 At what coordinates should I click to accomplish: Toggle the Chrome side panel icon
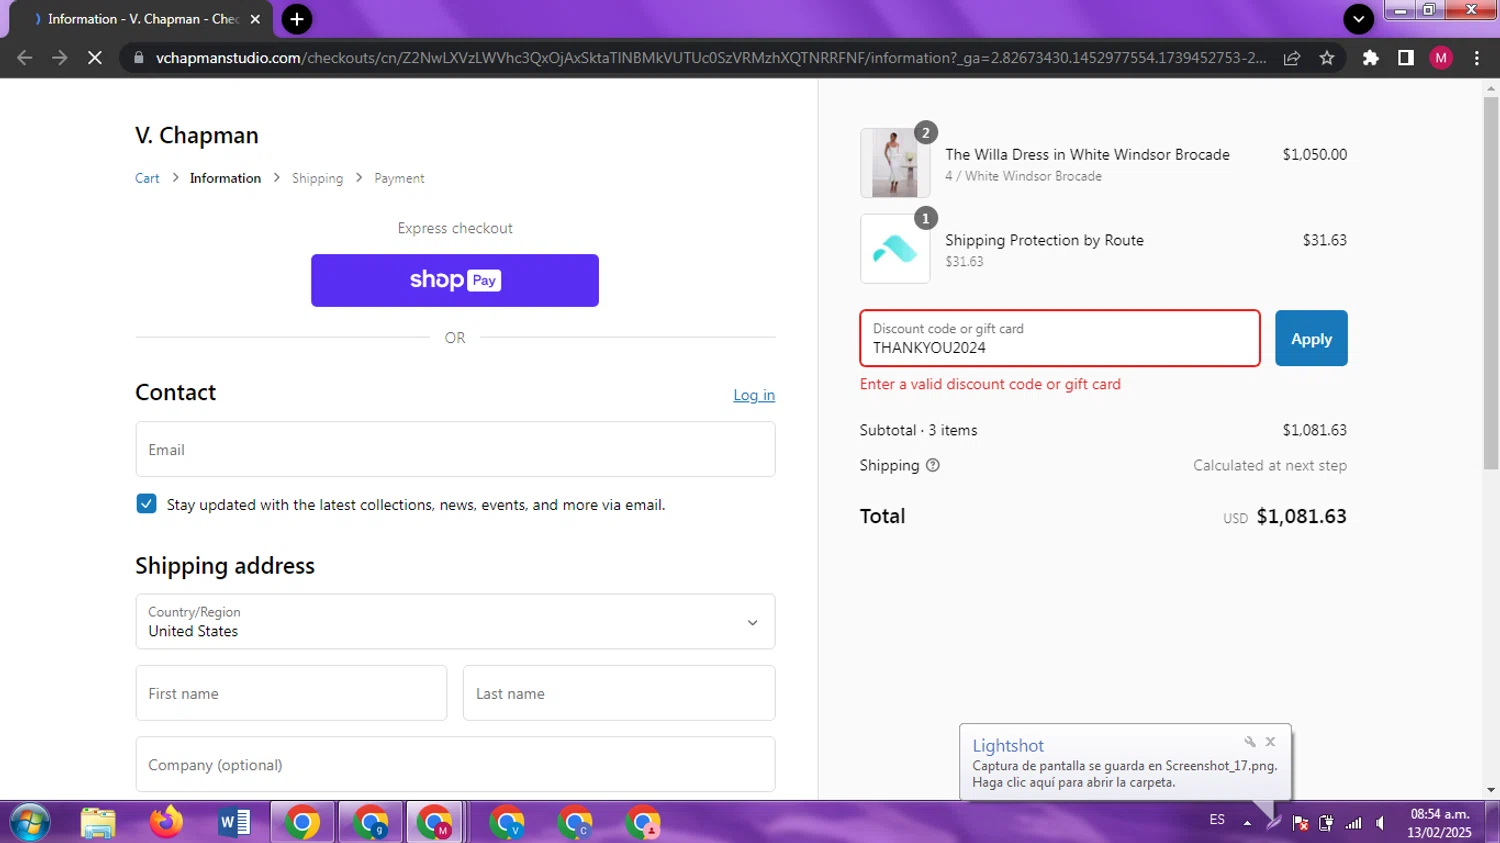(1406, 58)
